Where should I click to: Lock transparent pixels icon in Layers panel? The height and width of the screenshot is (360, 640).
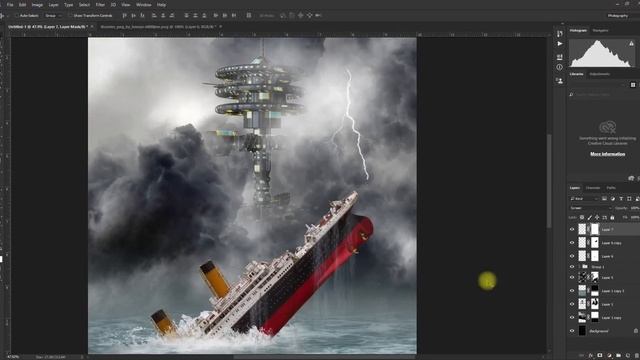tap(582, 218)
